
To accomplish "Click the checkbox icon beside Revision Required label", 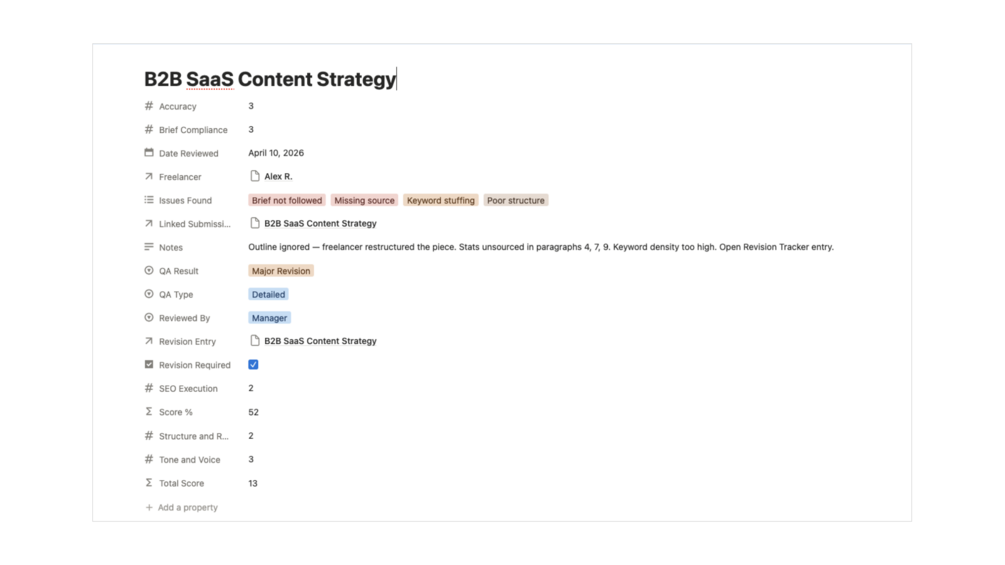I will click(149, 364).
